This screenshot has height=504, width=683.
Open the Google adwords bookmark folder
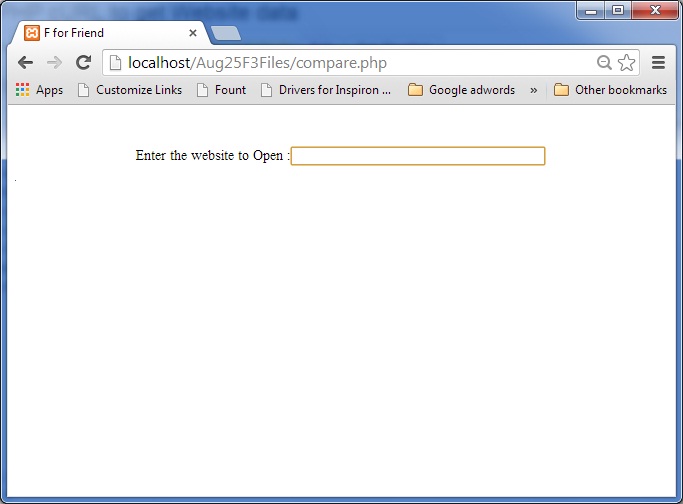(x=461, y=90)
